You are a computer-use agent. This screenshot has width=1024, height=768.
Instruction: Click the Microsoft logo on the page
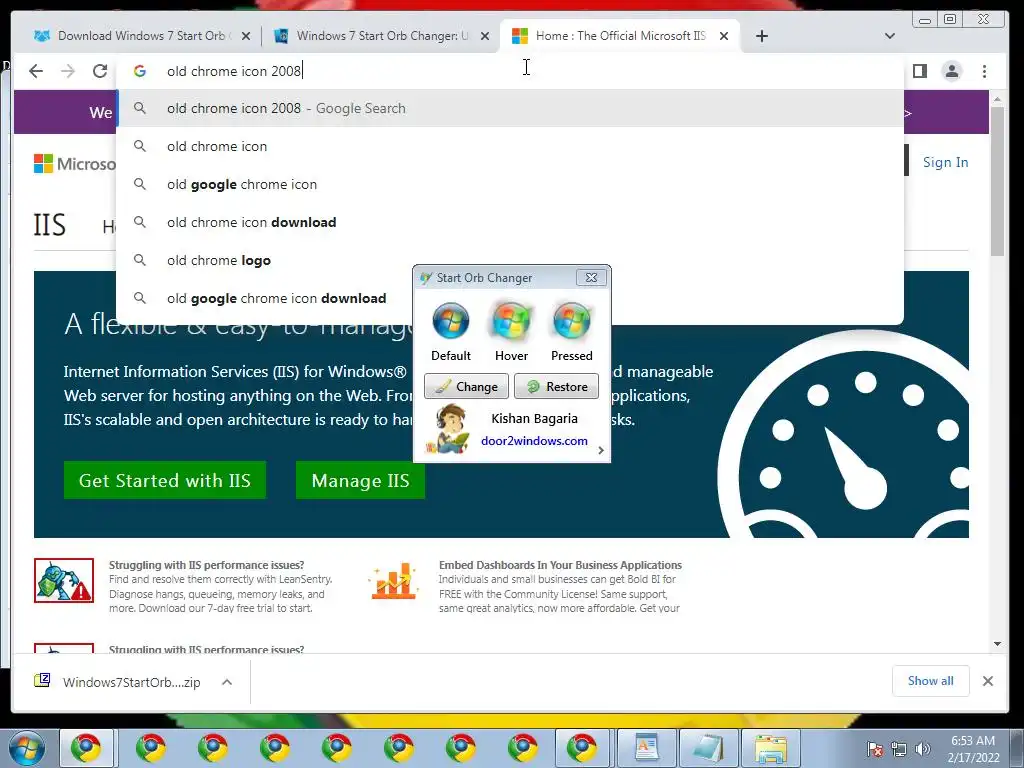(x=74, y=163)
